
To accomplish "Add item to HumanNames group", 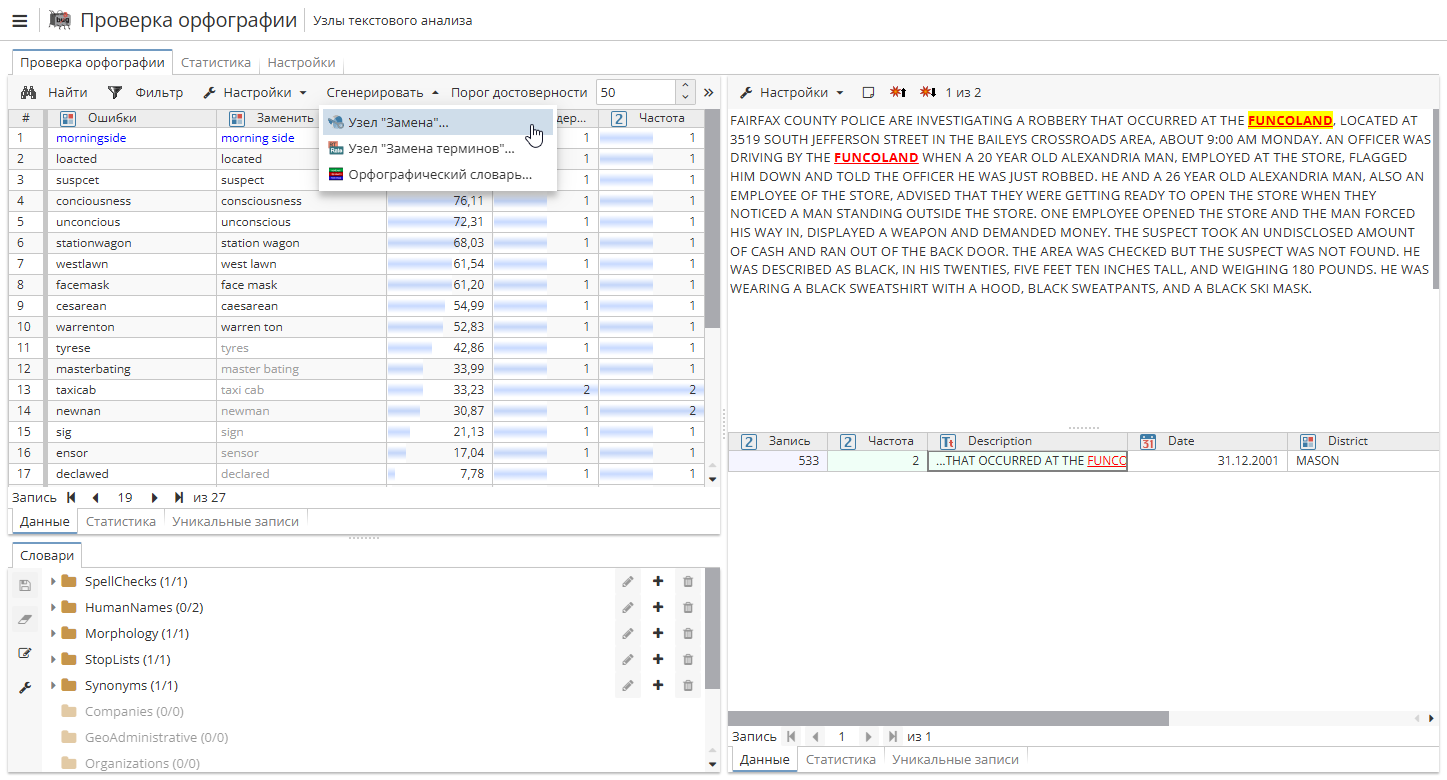I will 658,607.
